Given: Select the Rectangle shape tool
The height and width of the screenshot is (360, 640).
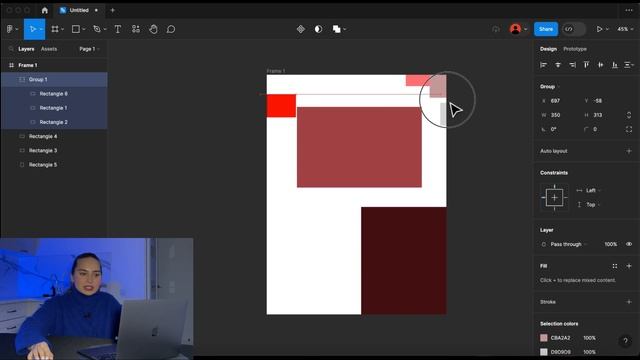Looking at the screenshot, I should pos(76,29).
